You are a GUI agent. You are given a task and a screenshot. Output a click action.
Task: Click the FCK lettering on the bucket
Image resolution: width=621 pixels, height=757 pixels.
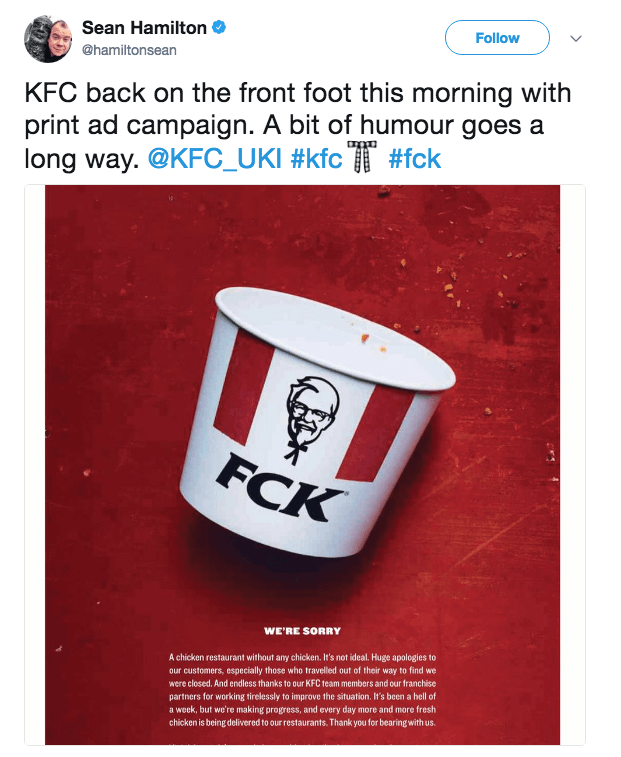click(280, 488)
